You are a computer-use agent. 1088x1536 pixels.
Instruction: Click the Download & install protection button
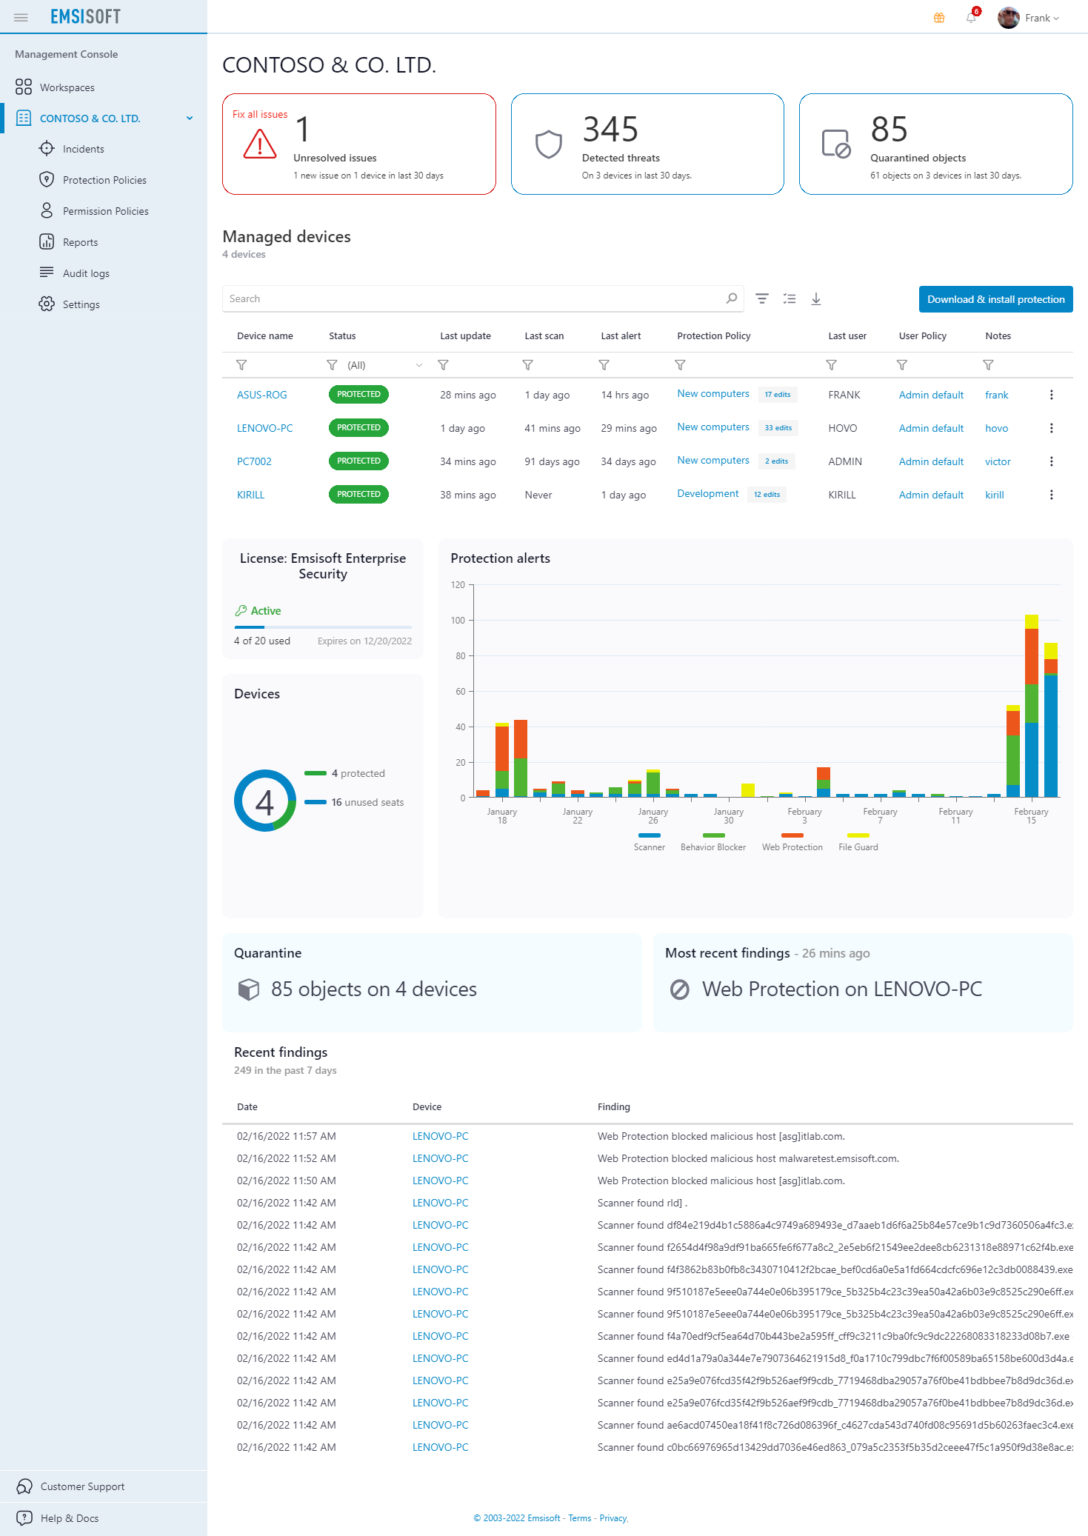994,298
